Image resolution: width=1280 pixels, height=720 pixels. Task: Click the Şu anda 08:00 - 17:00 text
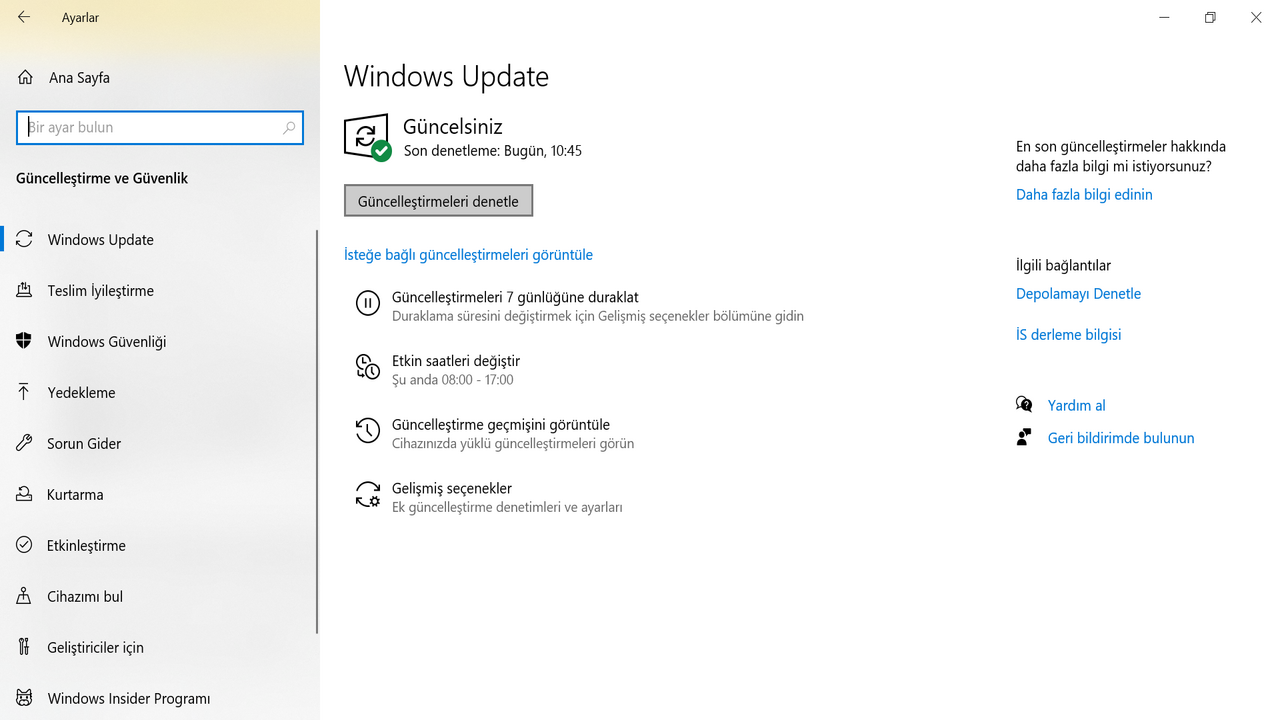(x=453, y=380)
